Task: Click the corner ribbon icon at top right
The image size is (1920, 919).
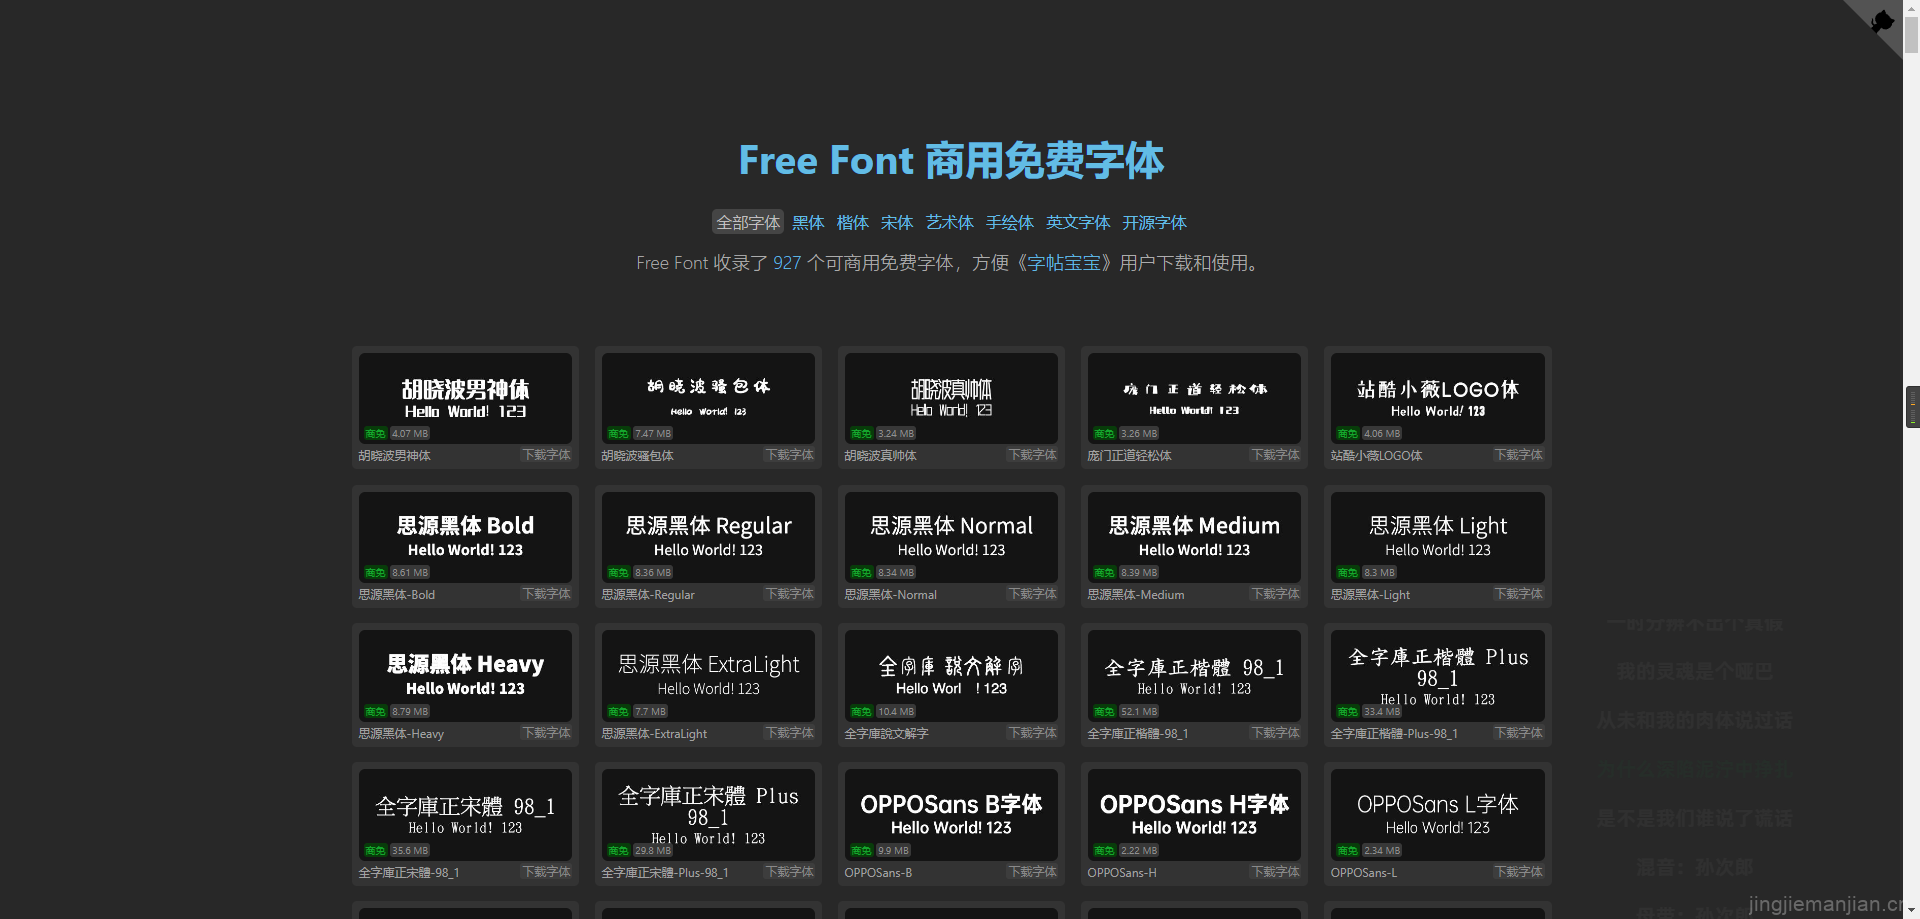Action: click(1881, 21)
